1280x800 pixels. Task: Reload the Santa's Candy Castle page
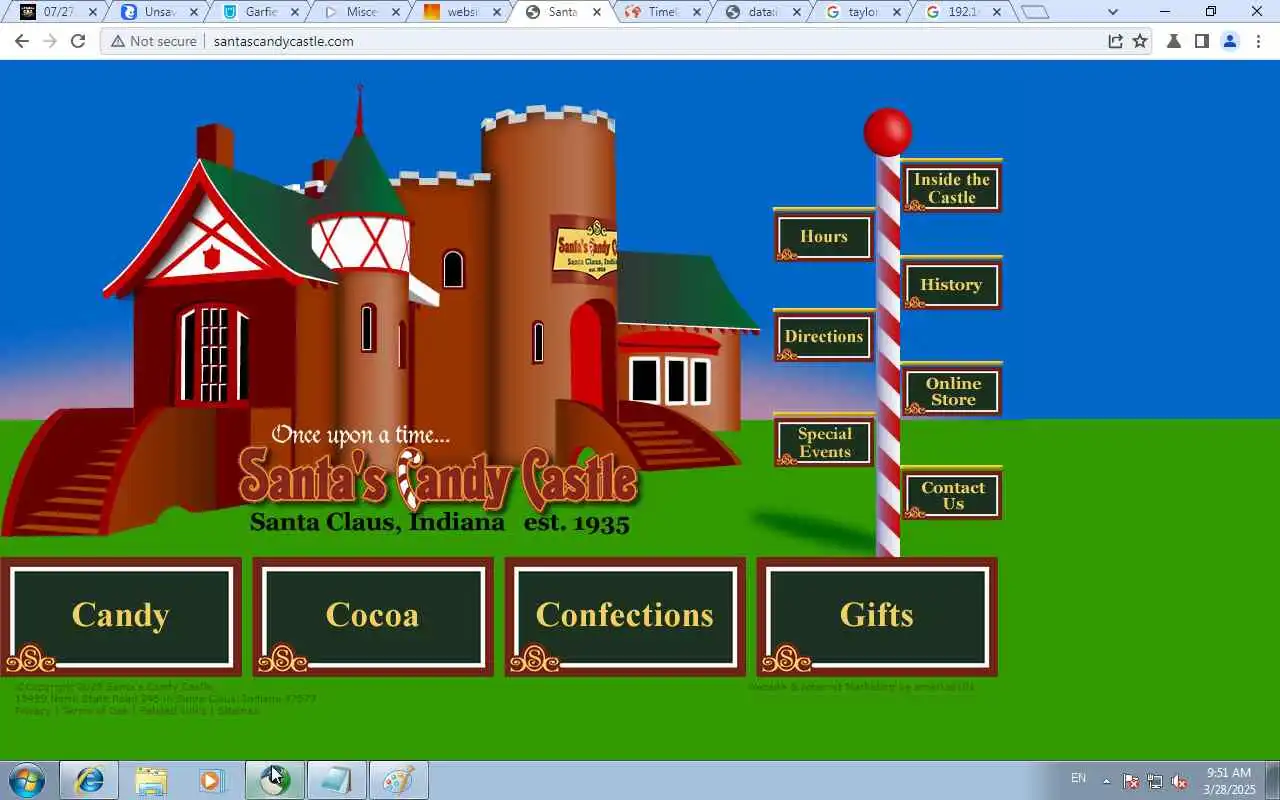tap(78, 41)
